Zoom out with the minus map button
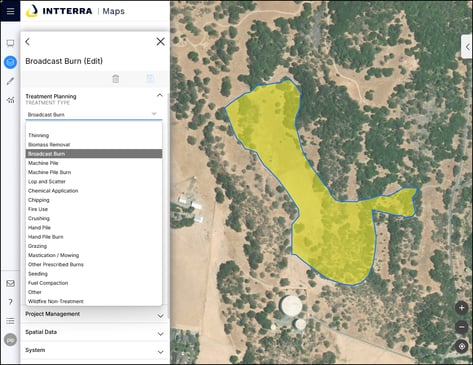Image resolution: width=473 pixels, height=365 pixels. point(462,327)
